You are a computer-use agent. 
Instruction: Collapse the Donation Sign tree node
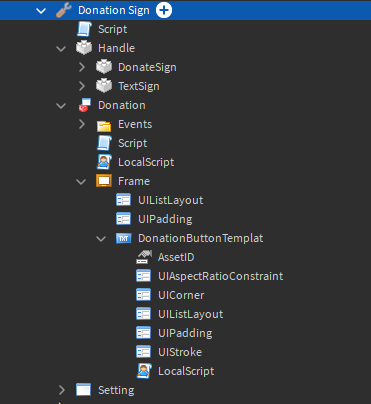41,11
